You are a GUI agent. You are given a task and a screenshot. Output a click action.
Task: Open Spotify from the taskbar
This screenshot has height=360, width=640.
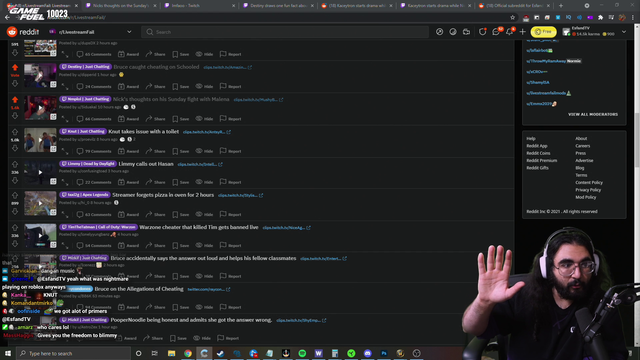(x=302, y=353)
